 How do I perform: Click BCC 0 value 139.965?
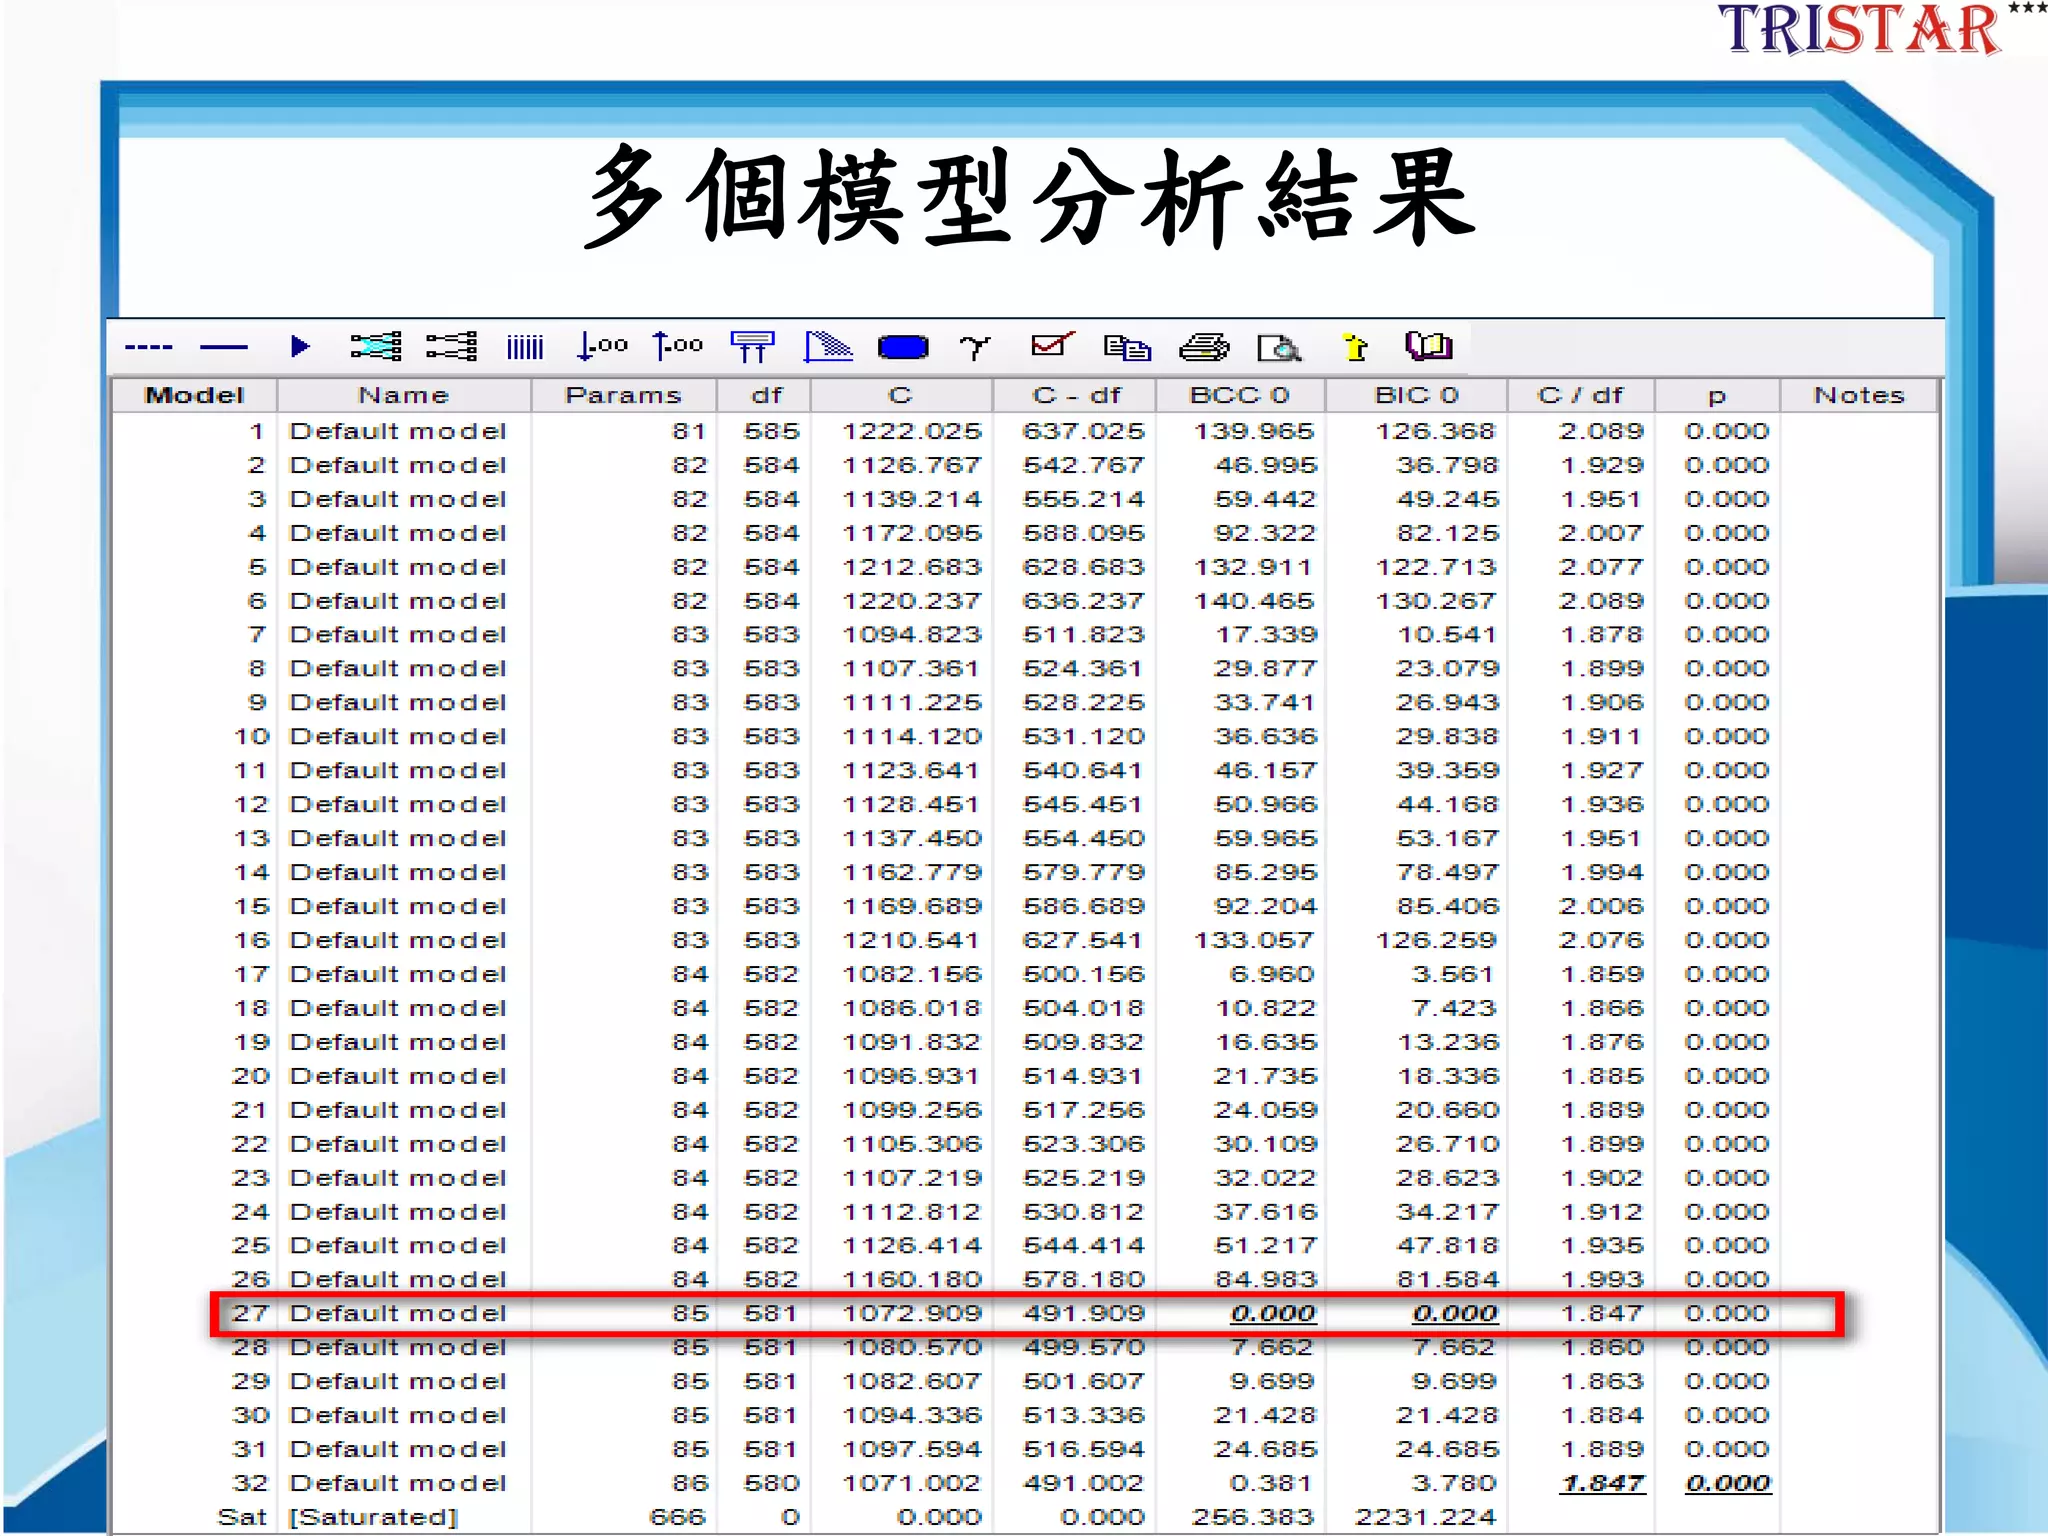(x=1254, y=431)
